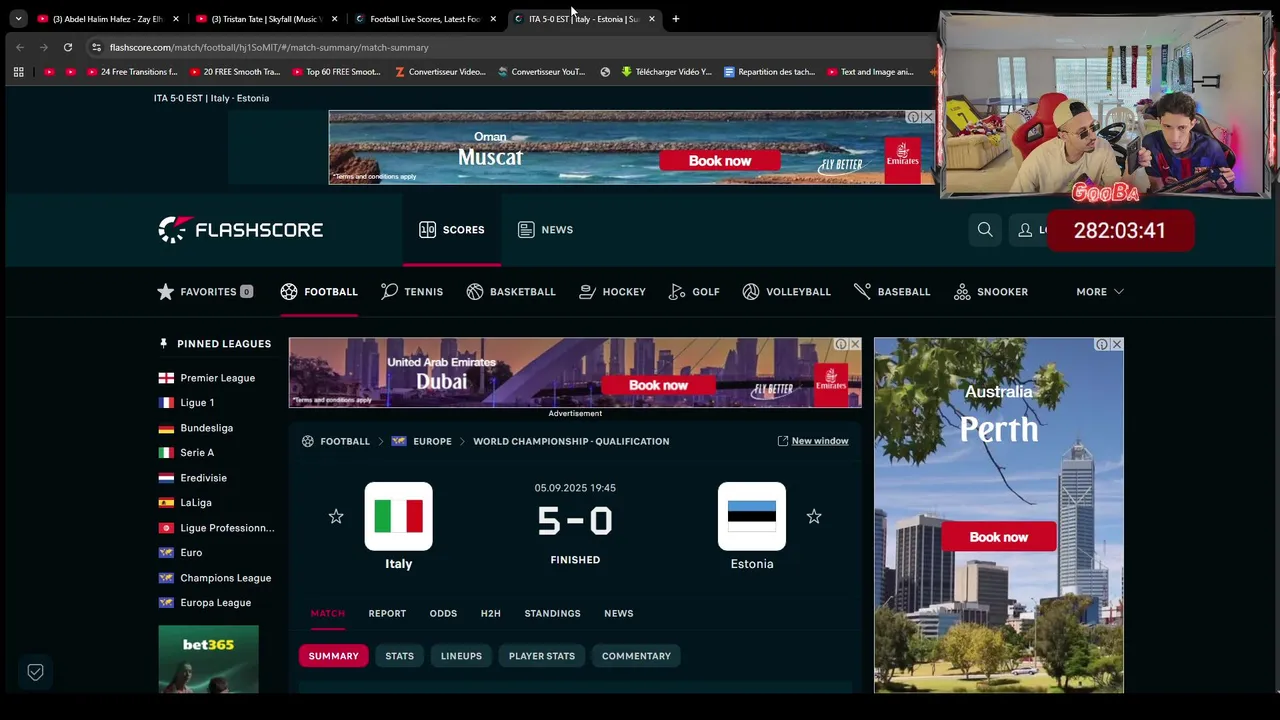This screenshot has height=720, width=1280.
Task: Open Champions League pinned league
Action: (215, 578)
